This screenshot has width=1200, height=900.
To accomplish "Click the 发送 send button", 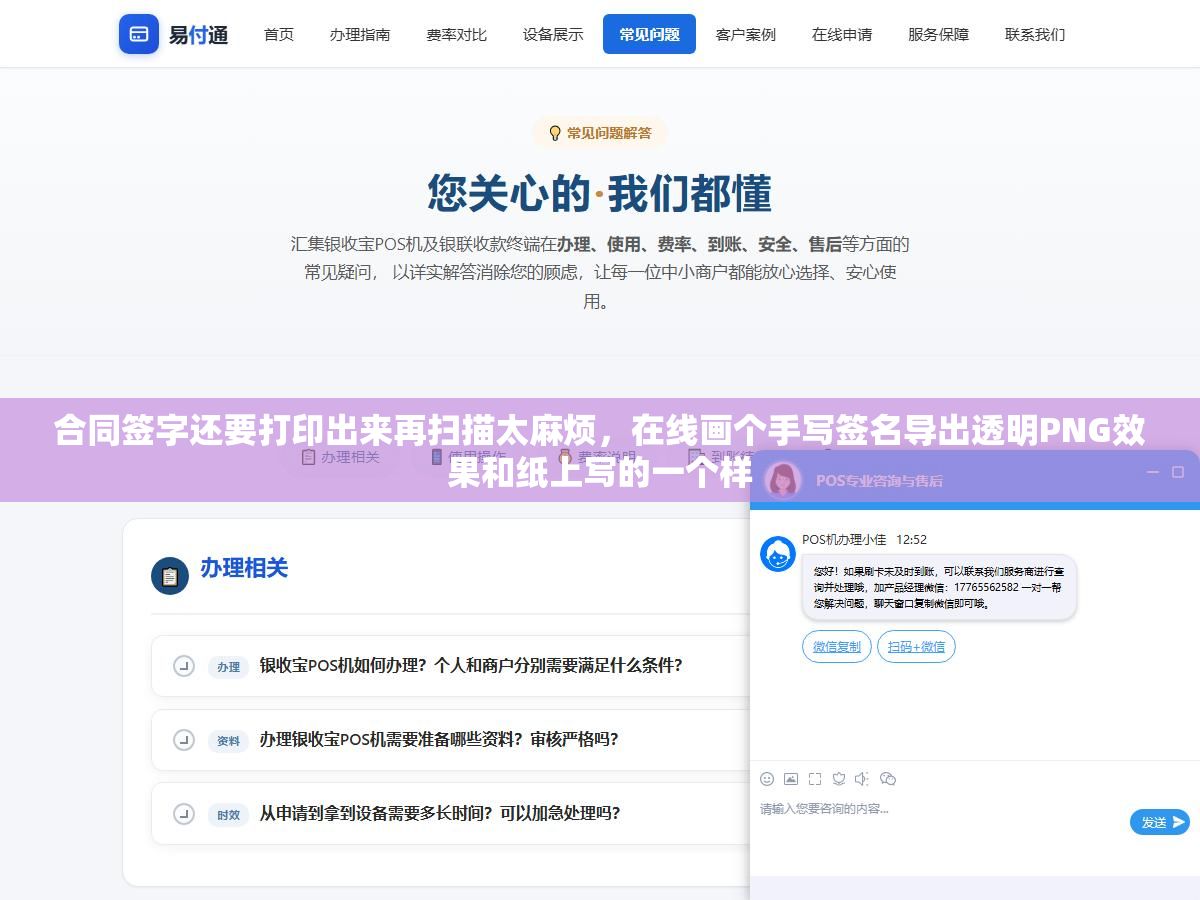I will coord(1160,822).
